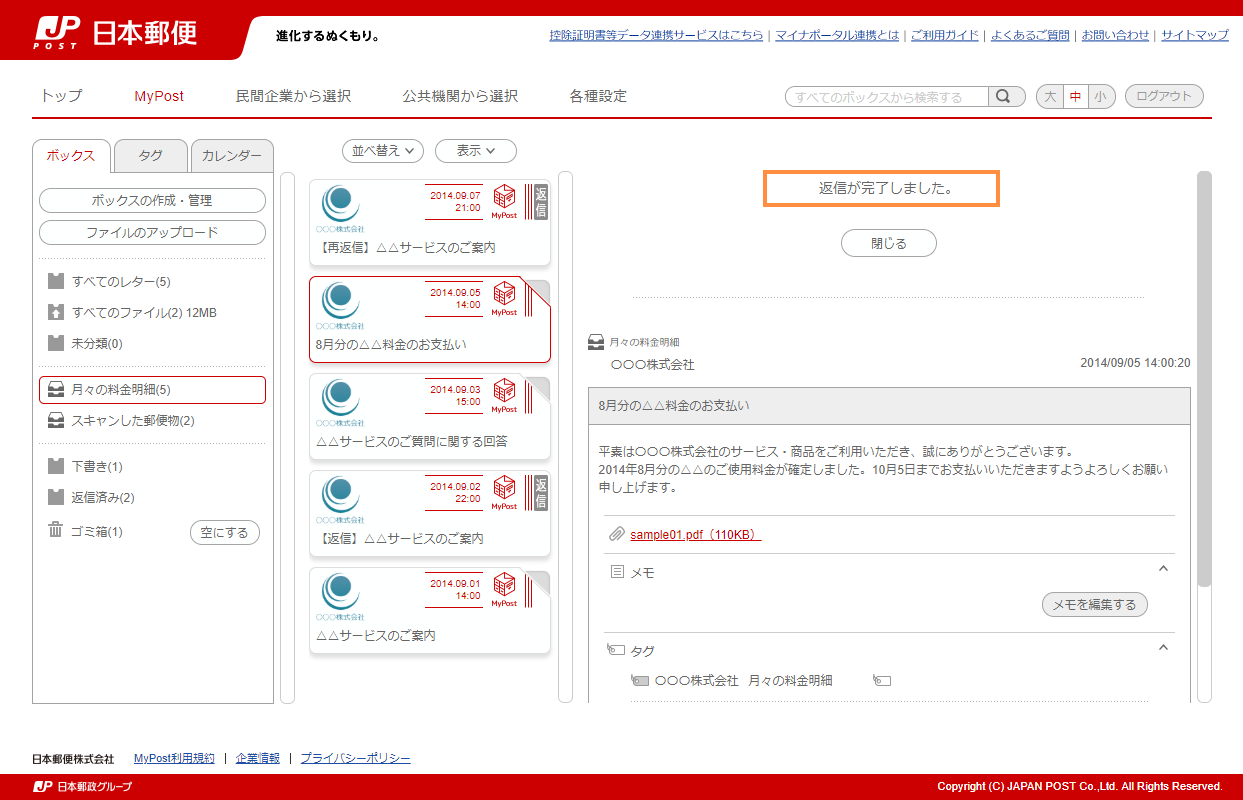This screenshot has width=1243, height=800.
Task: Click tag icon before ○○○株式会社 tag
Action: (640, 680)
